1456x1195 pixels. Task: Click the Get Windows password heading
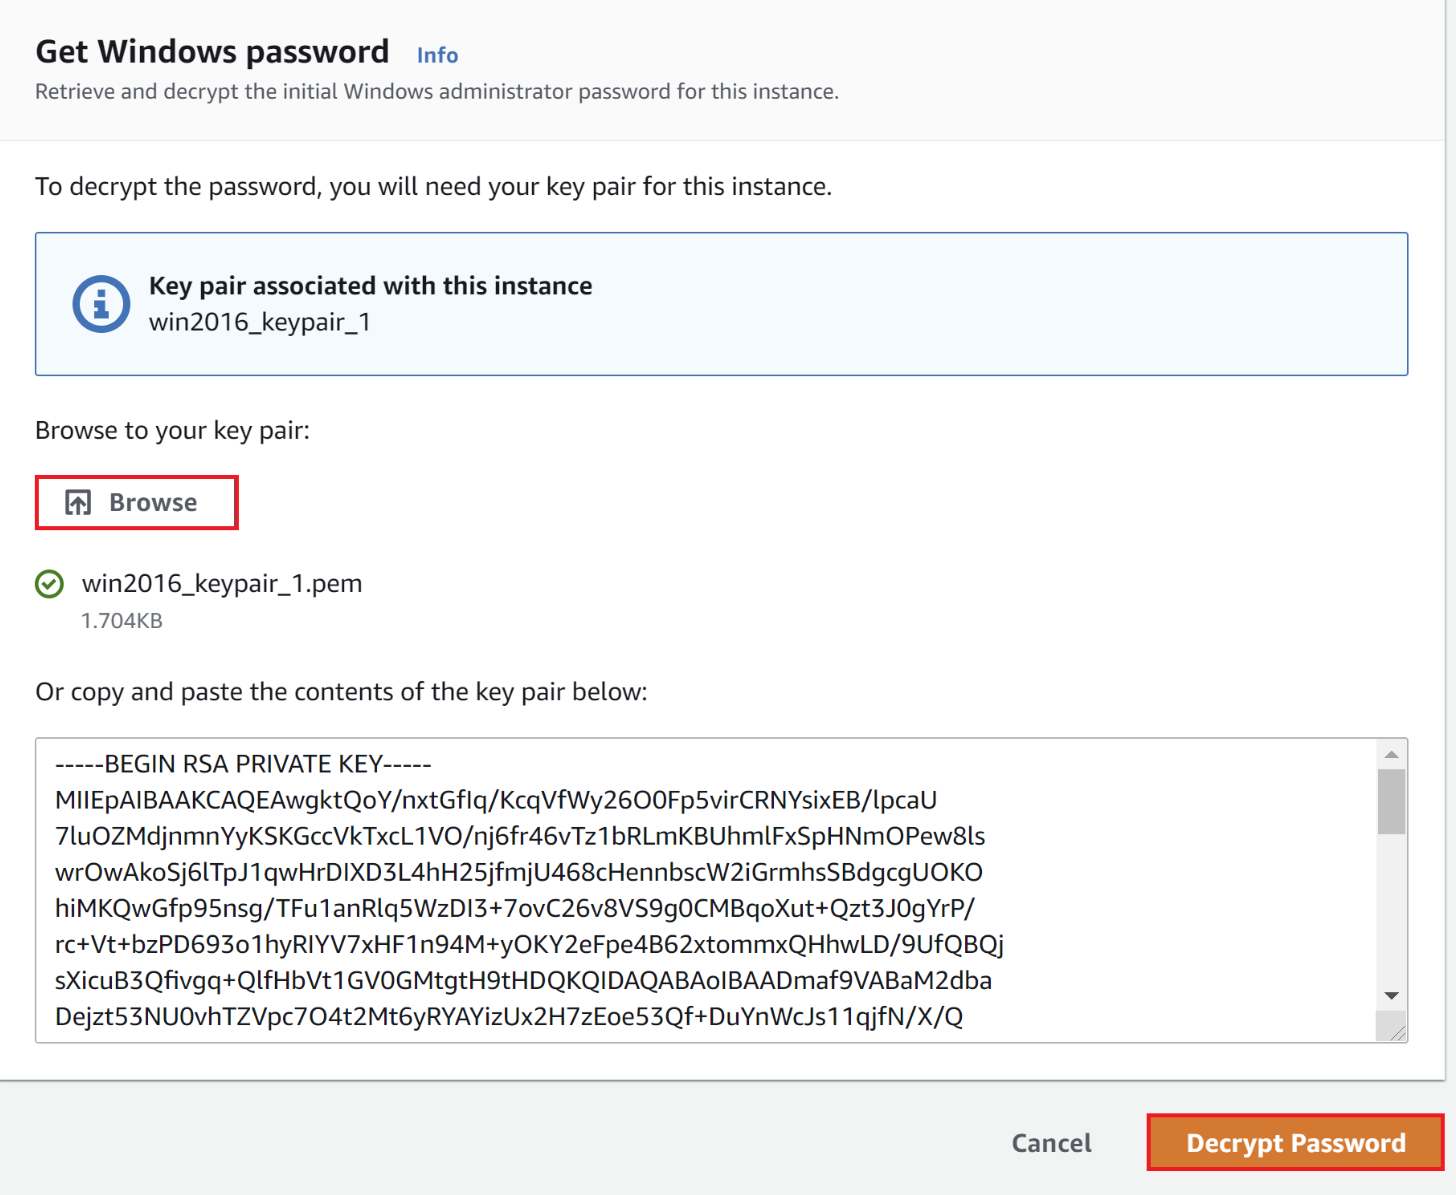212,52
